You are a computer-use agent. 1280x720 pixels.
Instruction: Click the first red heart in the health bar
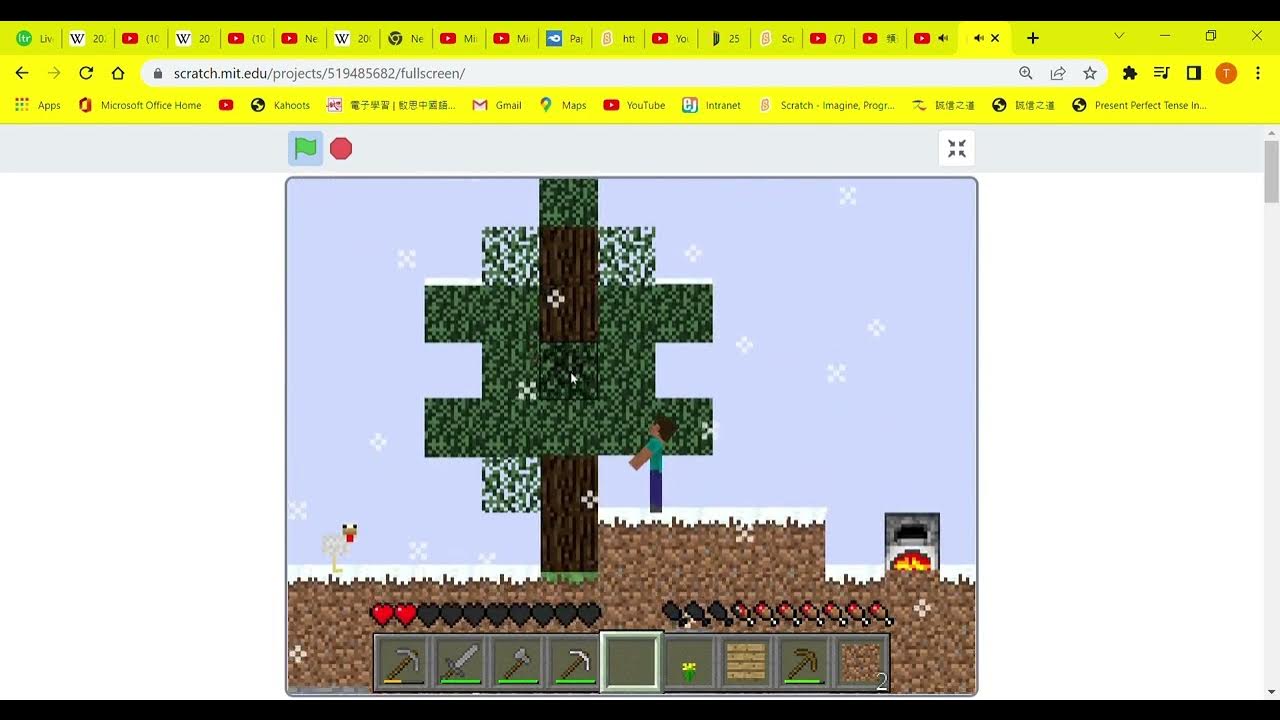(382, 614)
